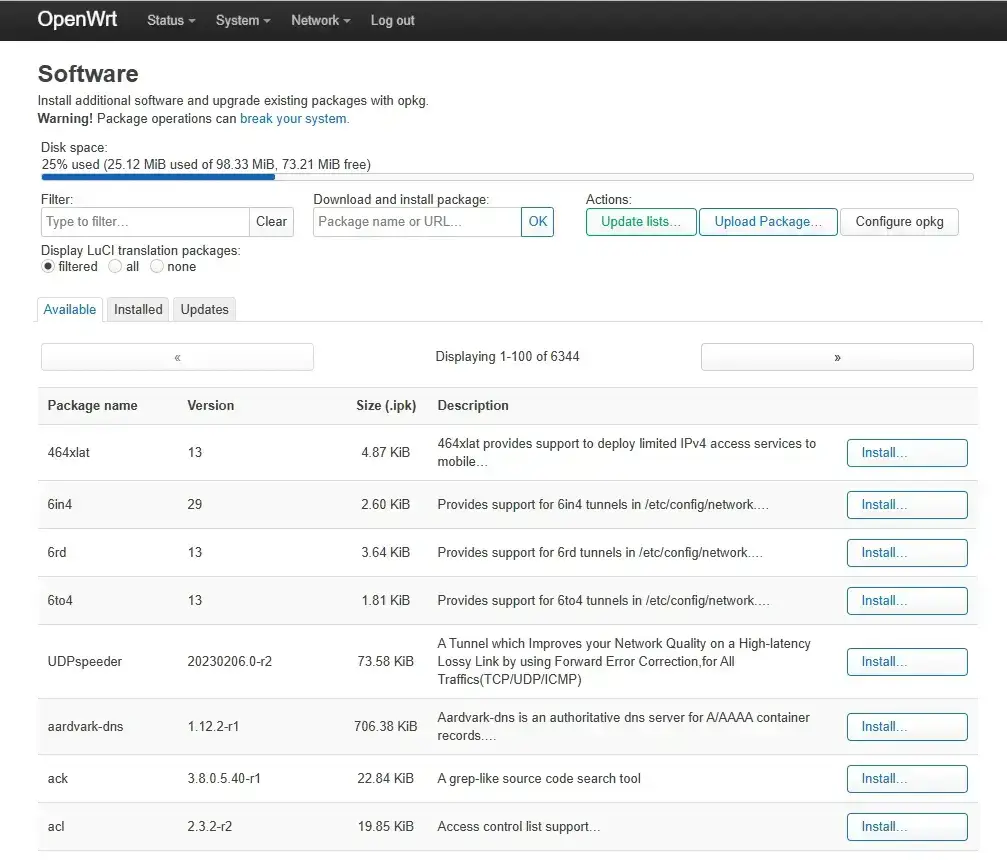Click OK to install package by name
Screen dimensions: 1007x860
(537, 222)
